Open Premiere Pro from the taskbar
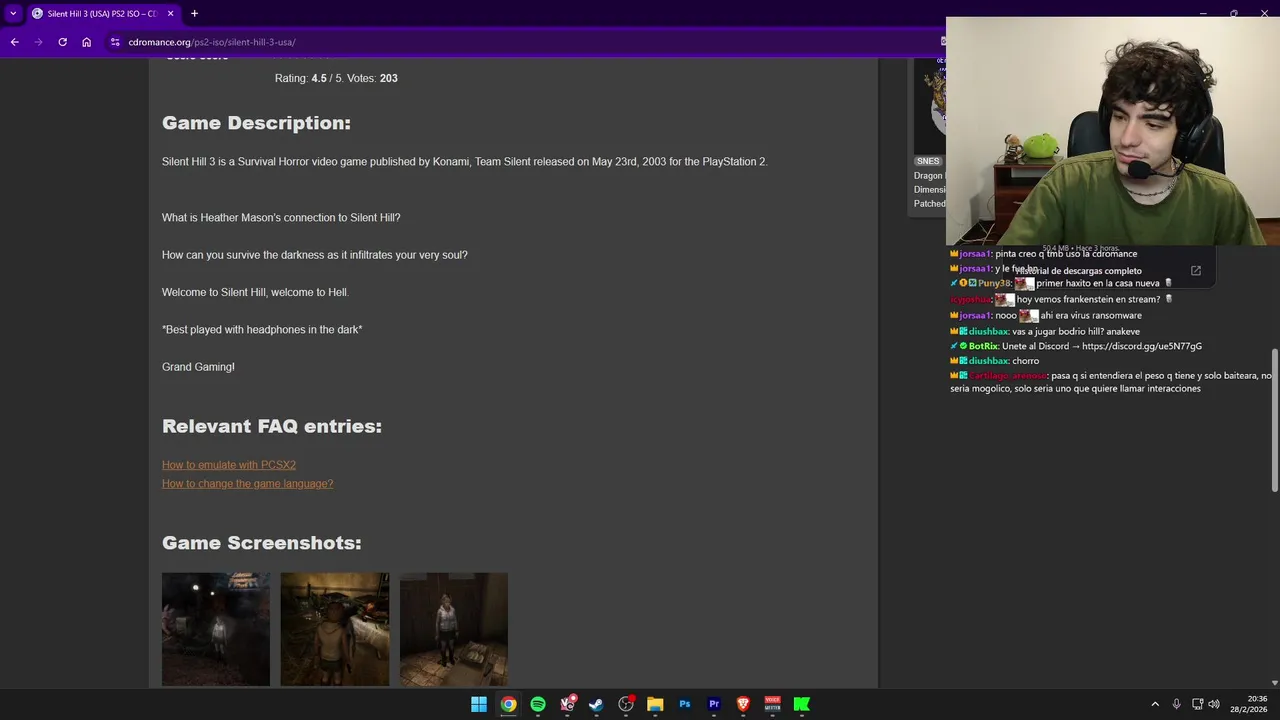This screenshot has height=720, width=1280. tap(714, 704)
